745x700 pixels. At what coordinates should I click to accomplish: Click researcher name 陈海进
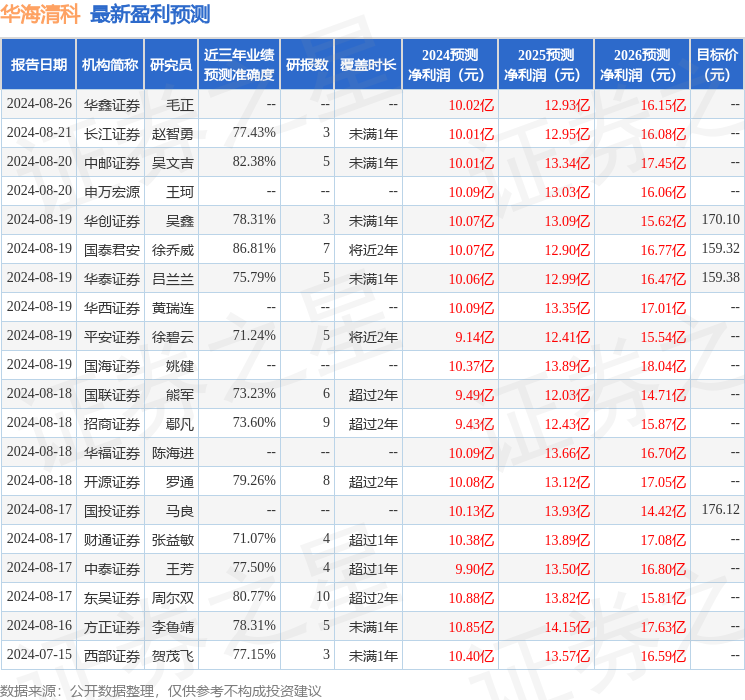172,453
